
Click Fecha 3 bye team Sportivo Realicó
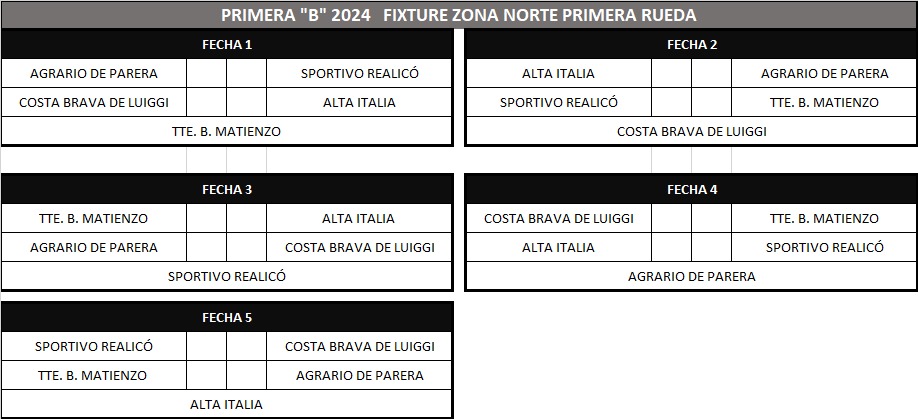[227, 276]
